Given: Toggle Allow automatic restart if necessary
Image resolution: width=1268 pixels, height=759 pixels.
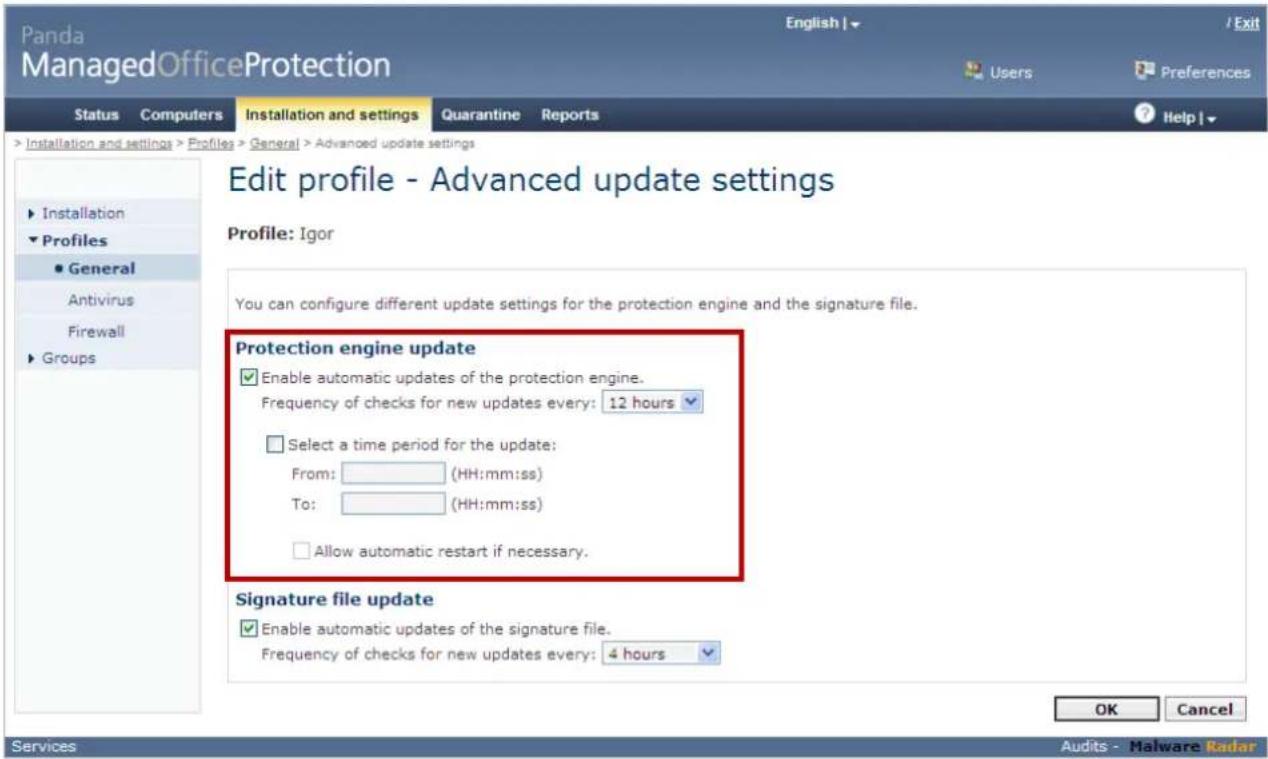Looking at the screenshot, I should (x=301, y=550).
